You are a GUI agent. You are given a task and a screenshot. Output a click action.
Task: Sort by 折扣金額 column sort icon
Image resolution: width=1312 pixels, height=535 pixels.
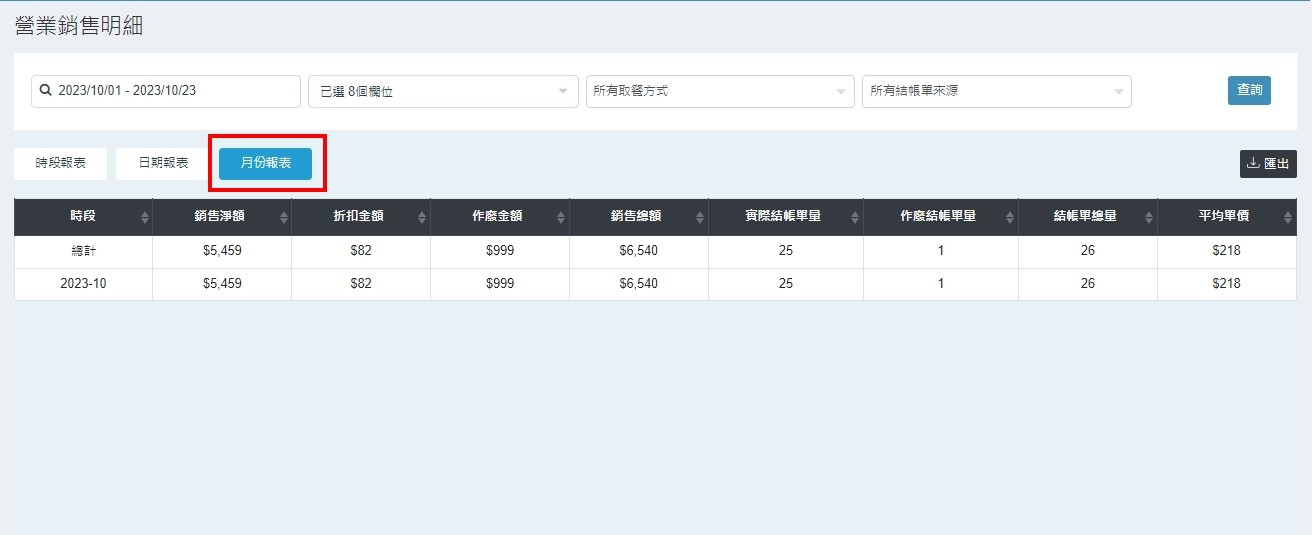click(423, 217)
